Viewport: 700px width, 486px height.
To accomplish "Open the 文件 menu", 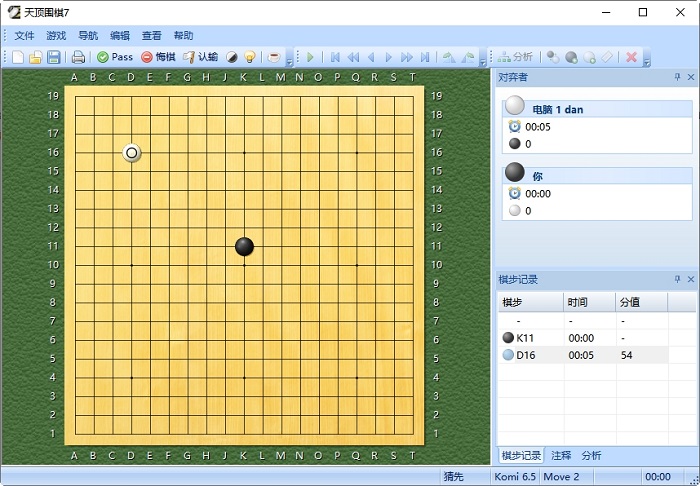I will coord(25,36).
